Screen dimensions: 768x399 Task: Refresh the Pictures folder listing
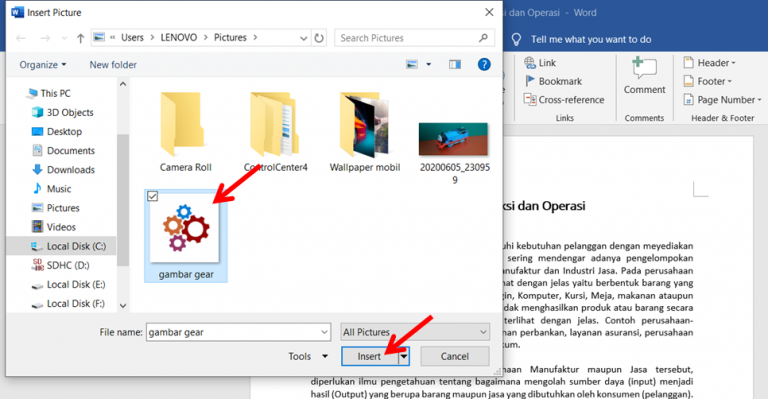coord(319,38)
